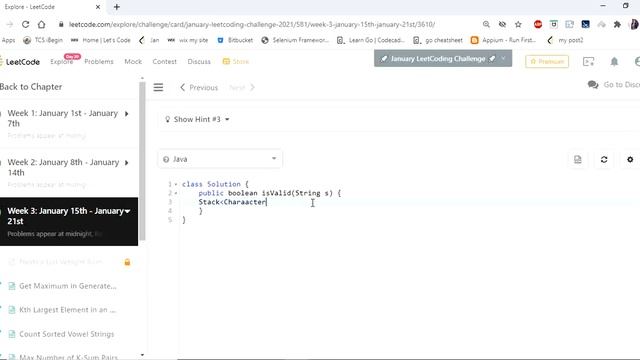Open notifications bell icon
640x360 pixels.
click(614, 62)
